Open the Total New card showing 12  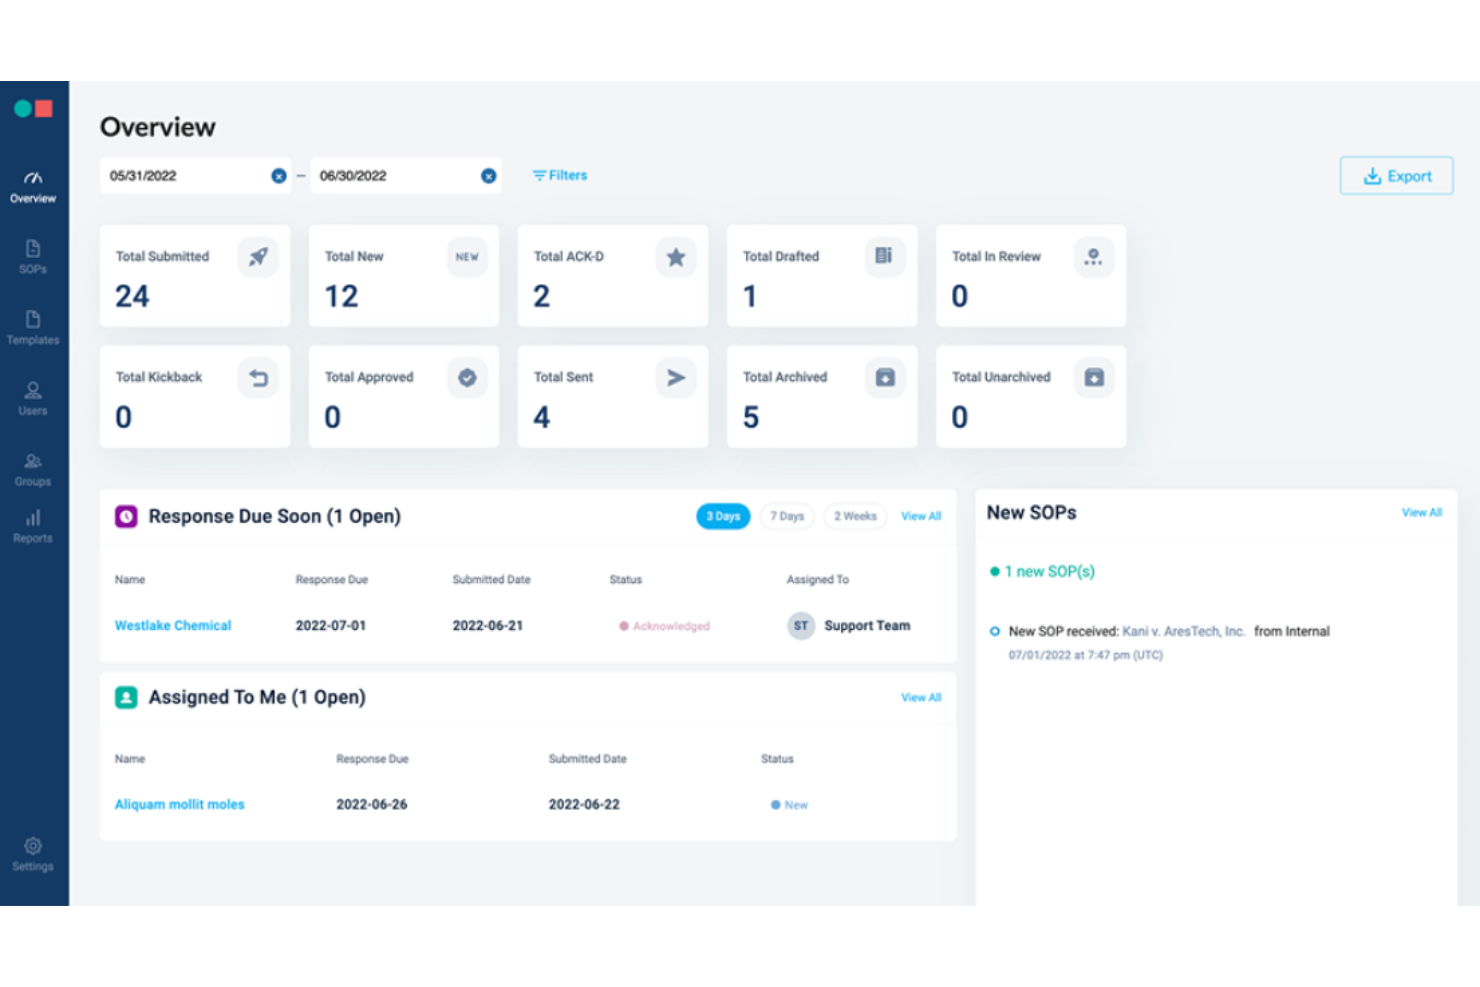point(404,276)
